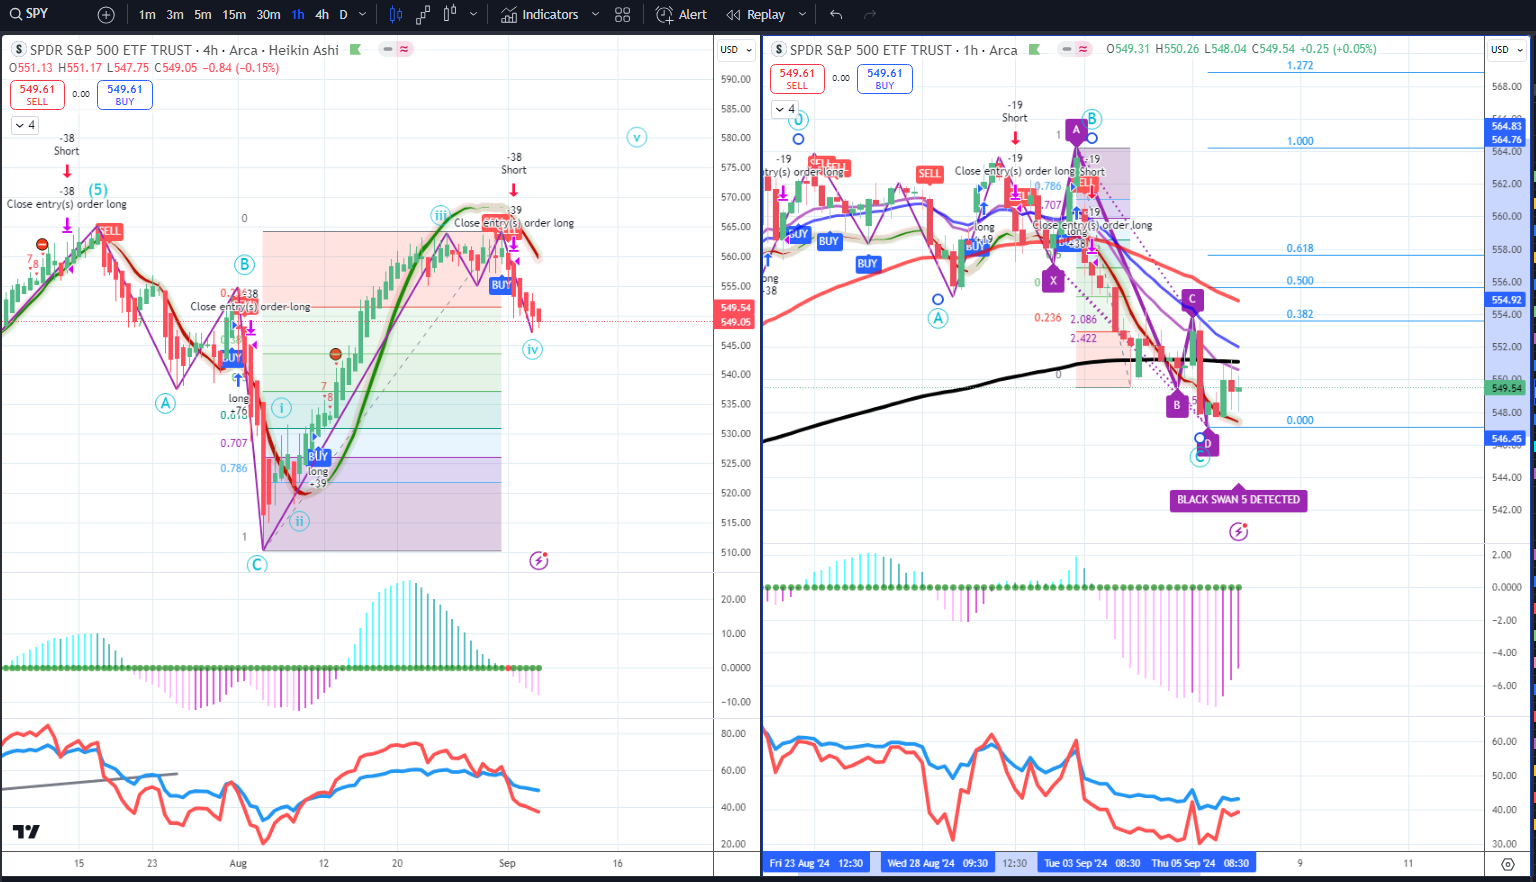Click the circled v wave label on 4h chart
The image size is (1536, 882).
pos(637,137)
